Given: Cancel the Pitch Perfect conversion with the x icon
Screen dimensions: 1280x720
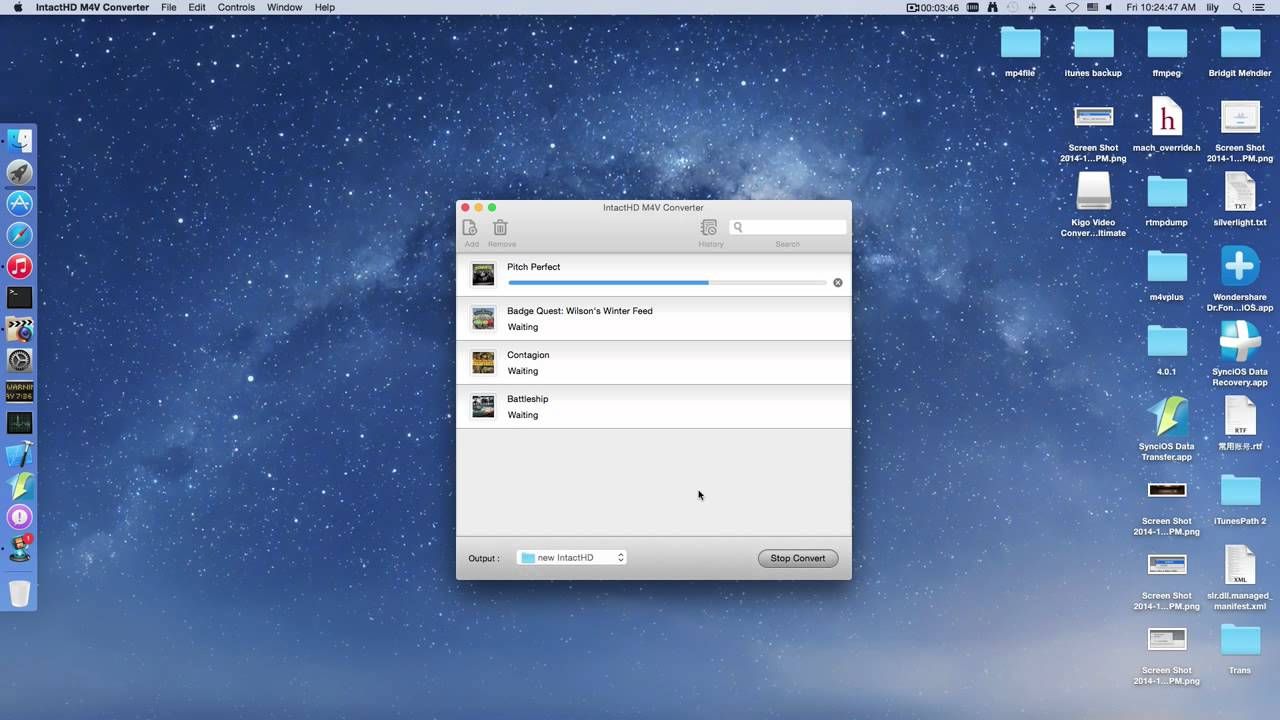Looking at the screenshot, I should (x=838, y=283).
